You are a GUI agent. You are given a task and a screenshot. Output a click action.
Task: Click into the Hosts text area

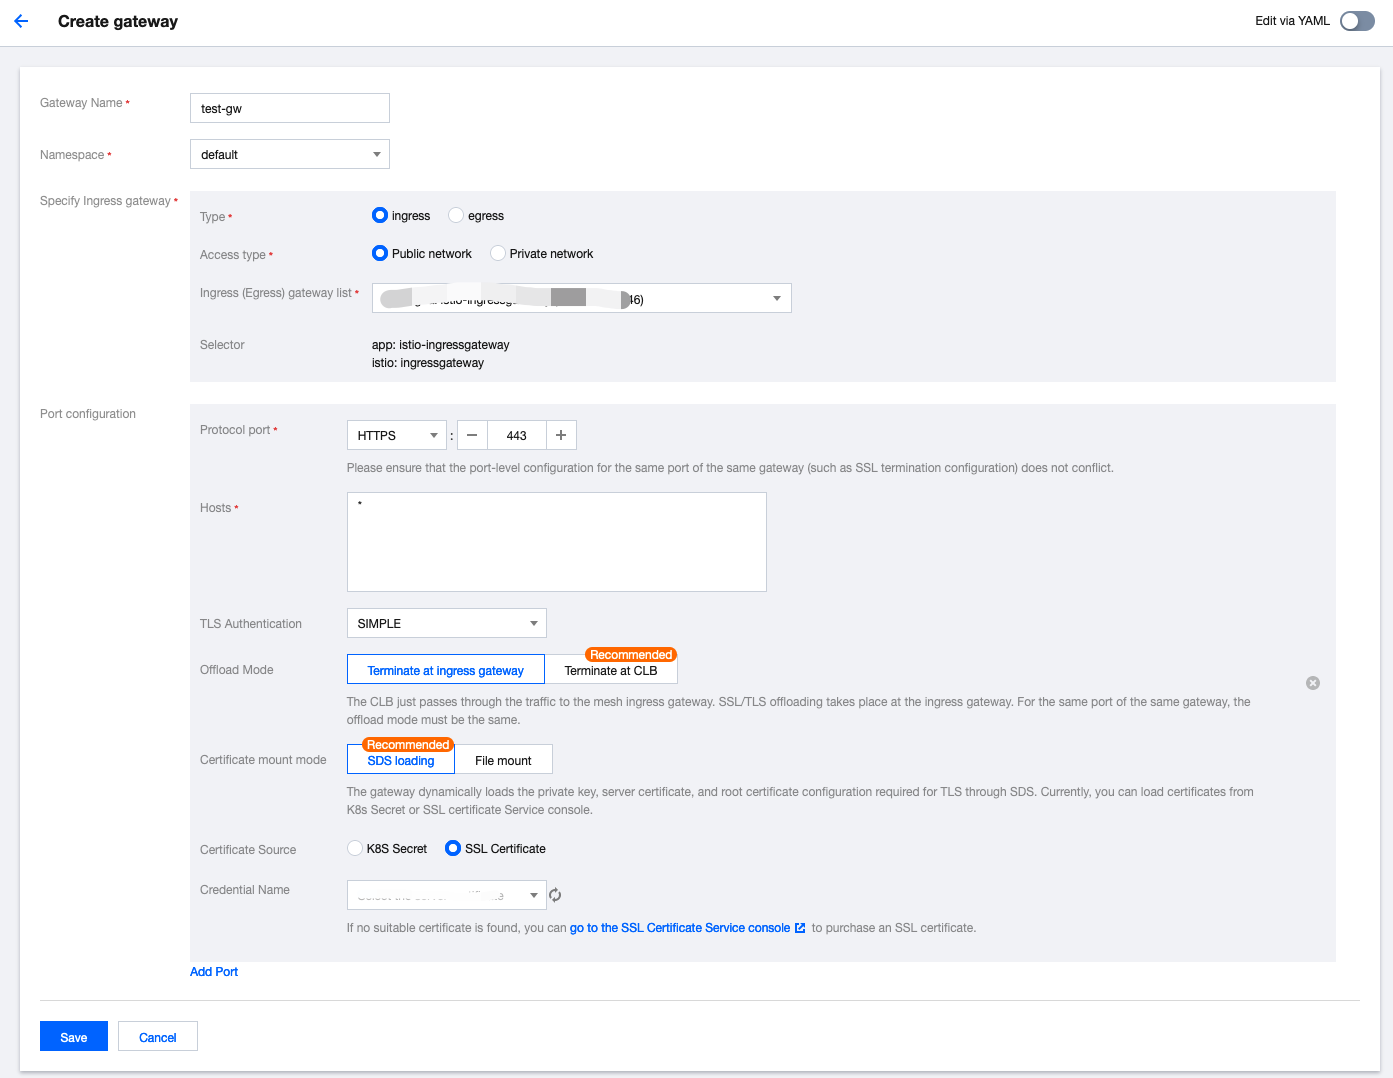pyautogui.click(x=556, y=542)
